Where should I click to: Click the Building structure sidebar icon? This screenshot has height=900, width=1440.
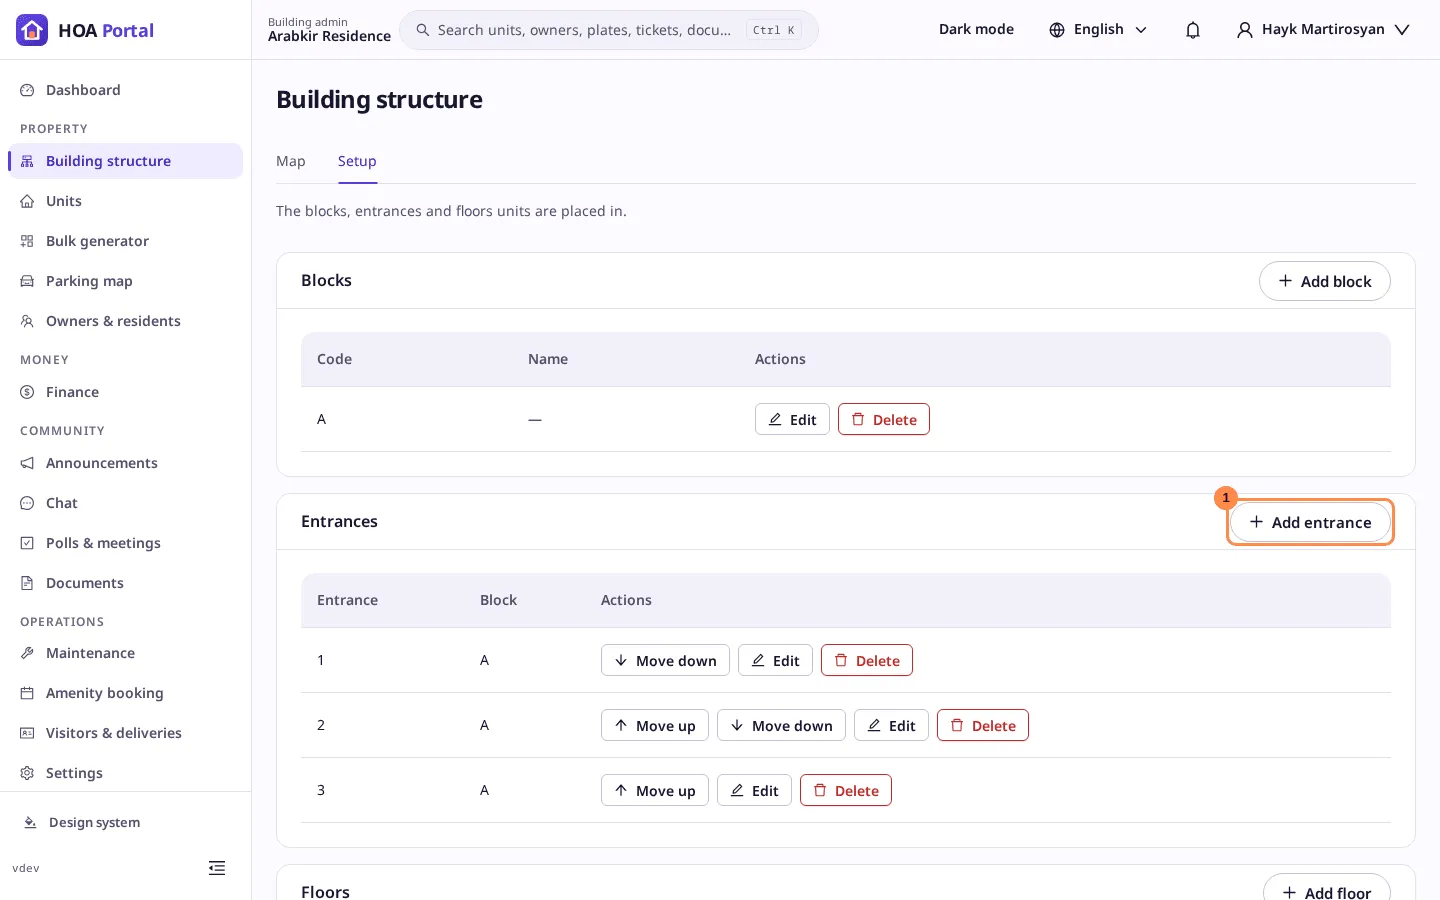point(27,161)
